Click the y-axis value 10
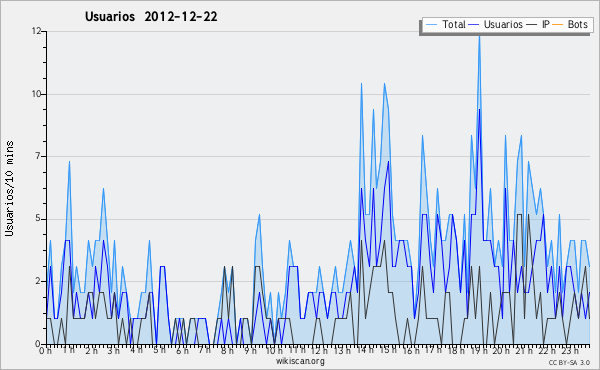Viewport: 600px width, 370px height. point(36,94)
